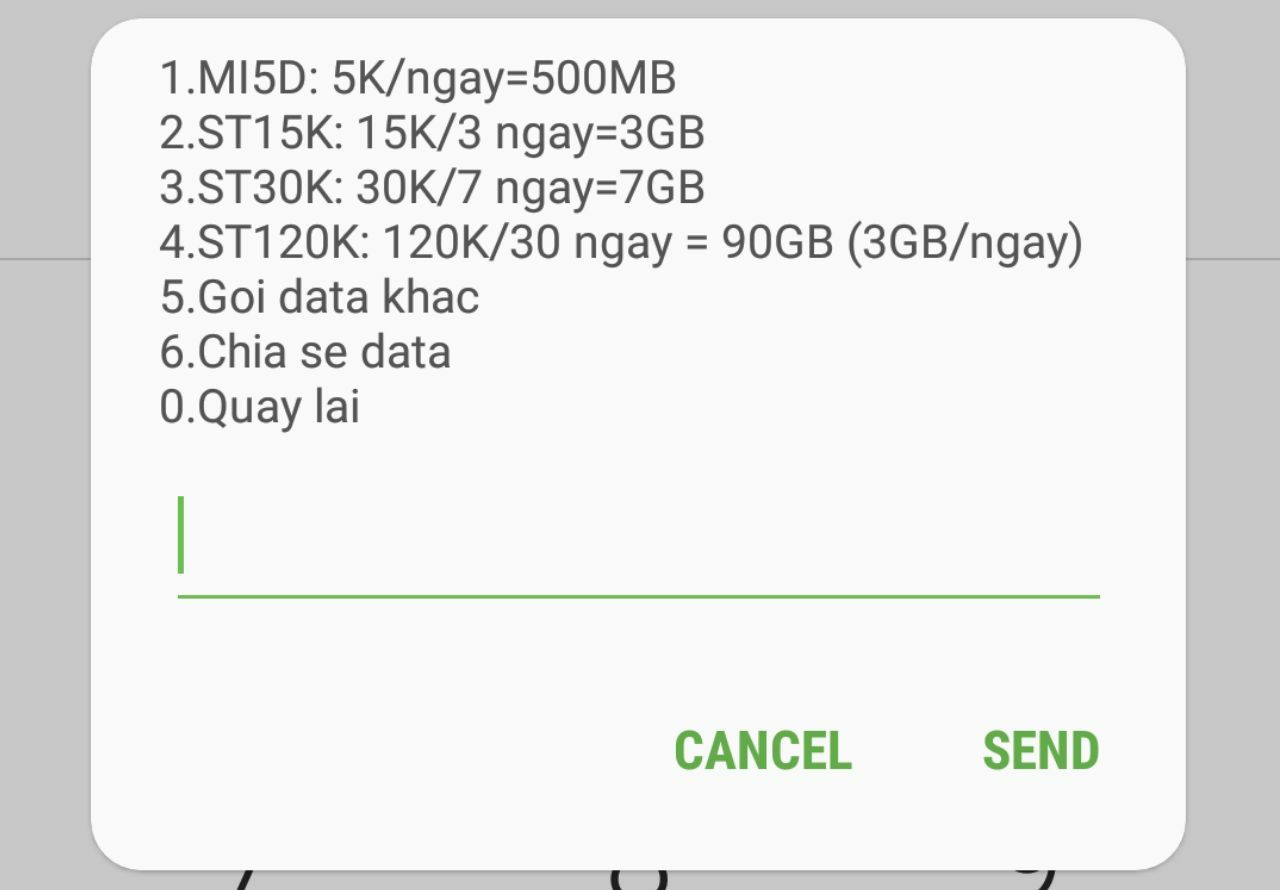The height and width of the screenshot is (890, 1280).
Task: Tap the partially hidden keypad digit 7
Action: click(245, 880)
